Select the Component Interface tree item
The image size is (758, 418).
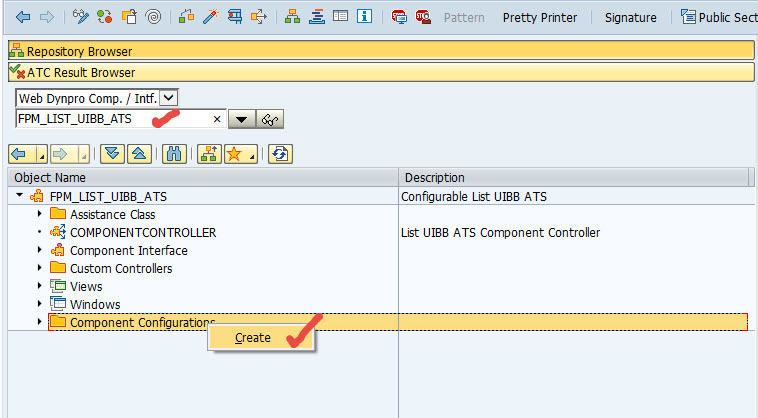pyautogui.click(x=129, y=250)
